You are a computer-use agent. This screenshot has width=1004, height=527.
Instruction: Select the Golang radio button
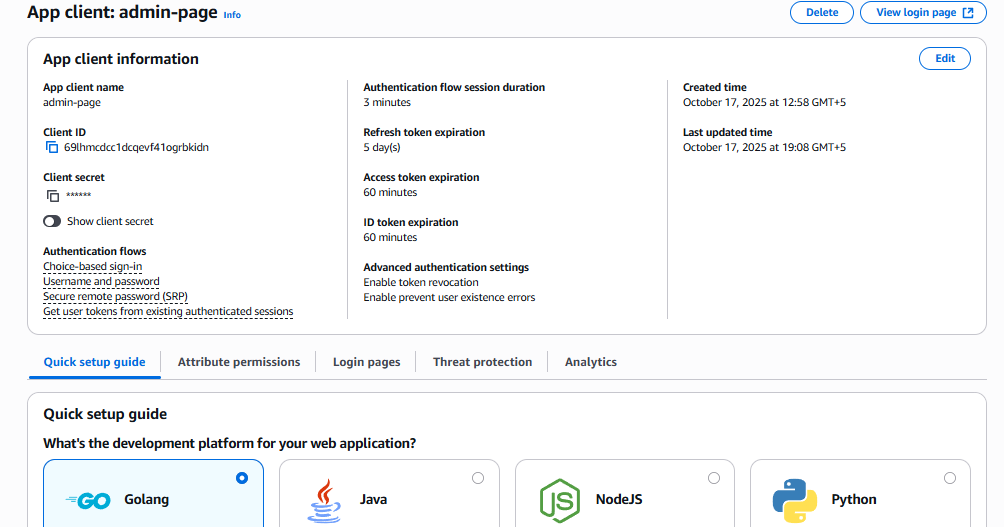[x=241, y=478]
